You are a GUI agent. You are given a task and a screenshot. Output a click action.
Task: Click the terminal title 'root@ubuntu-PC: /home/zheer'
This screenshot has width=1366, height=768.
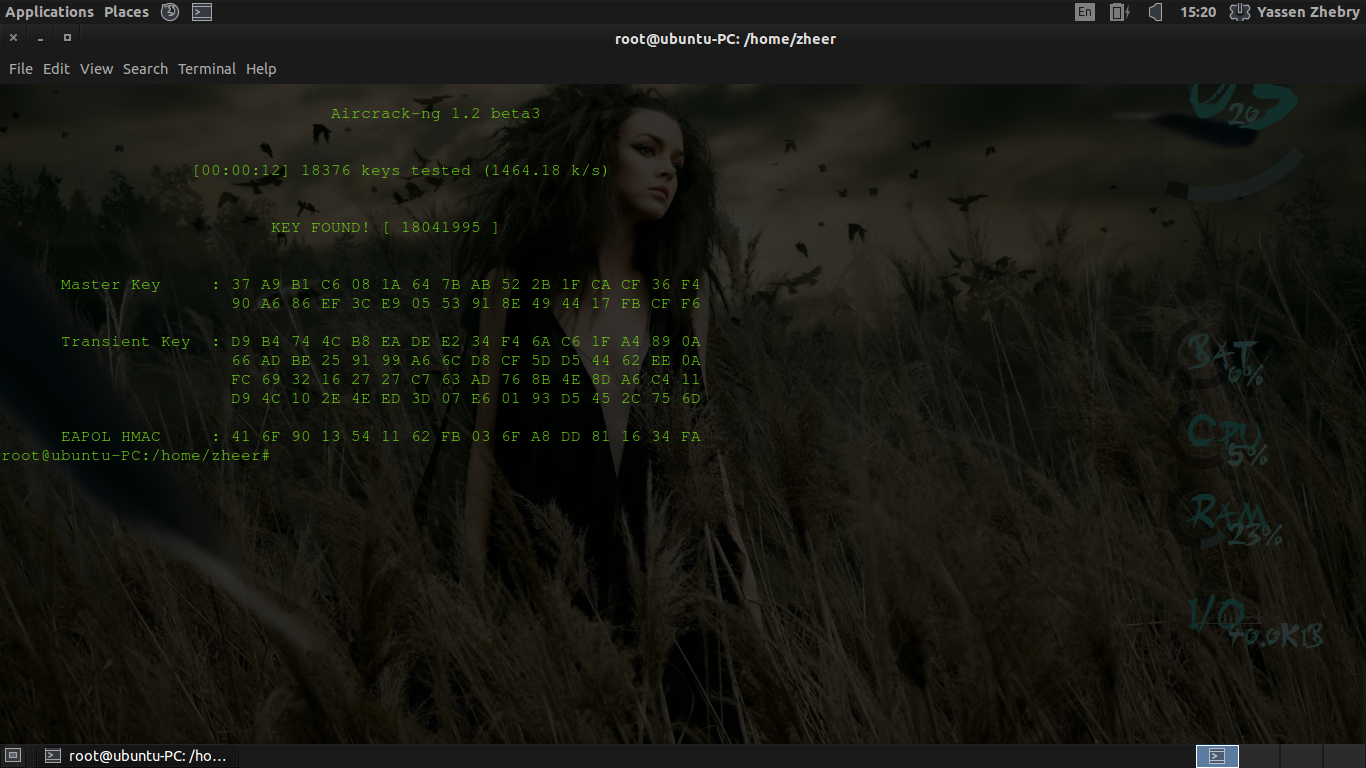(x=725, y=39)
